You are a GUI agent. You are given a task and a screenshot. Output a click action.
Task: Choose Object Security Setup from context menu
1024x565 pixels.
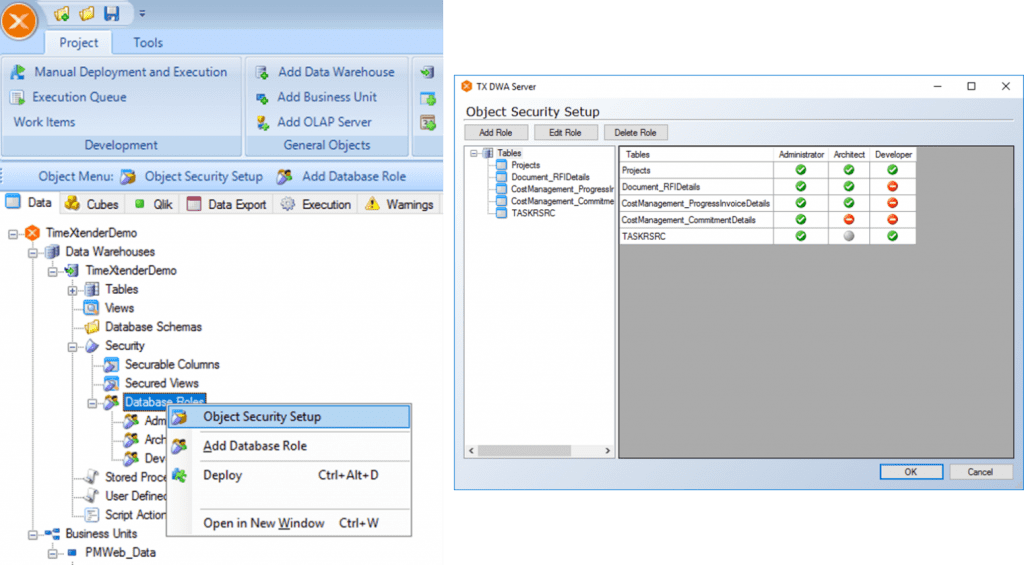[x=289, y=417]
